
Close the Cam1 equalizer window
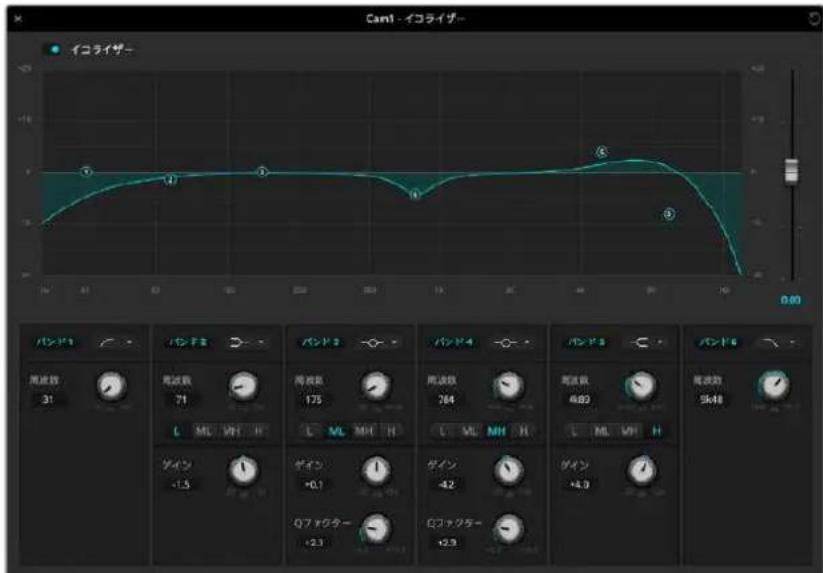(18, 19)
